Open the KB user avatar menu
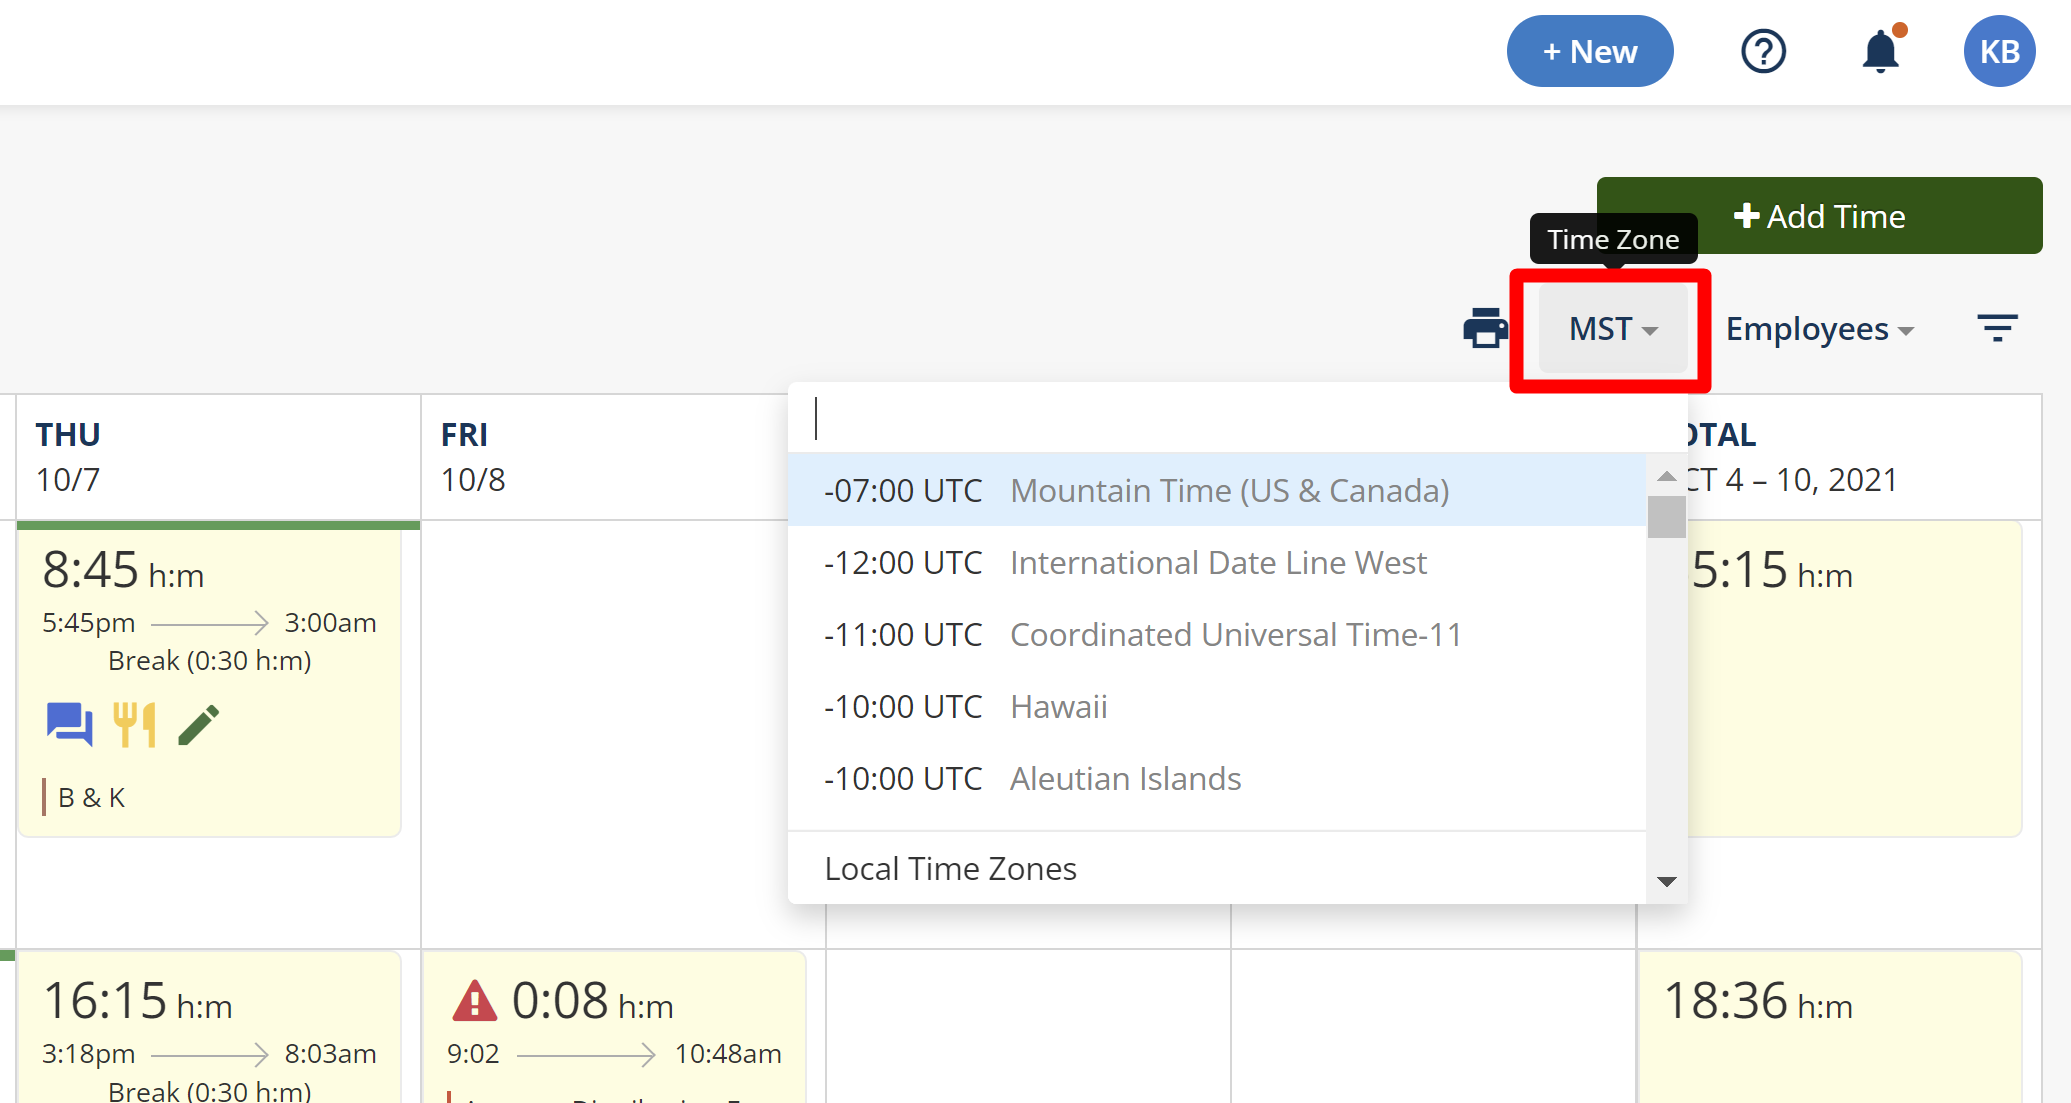Image resolution: width=2071 pixels, height=1103 pixels. 1999,51
